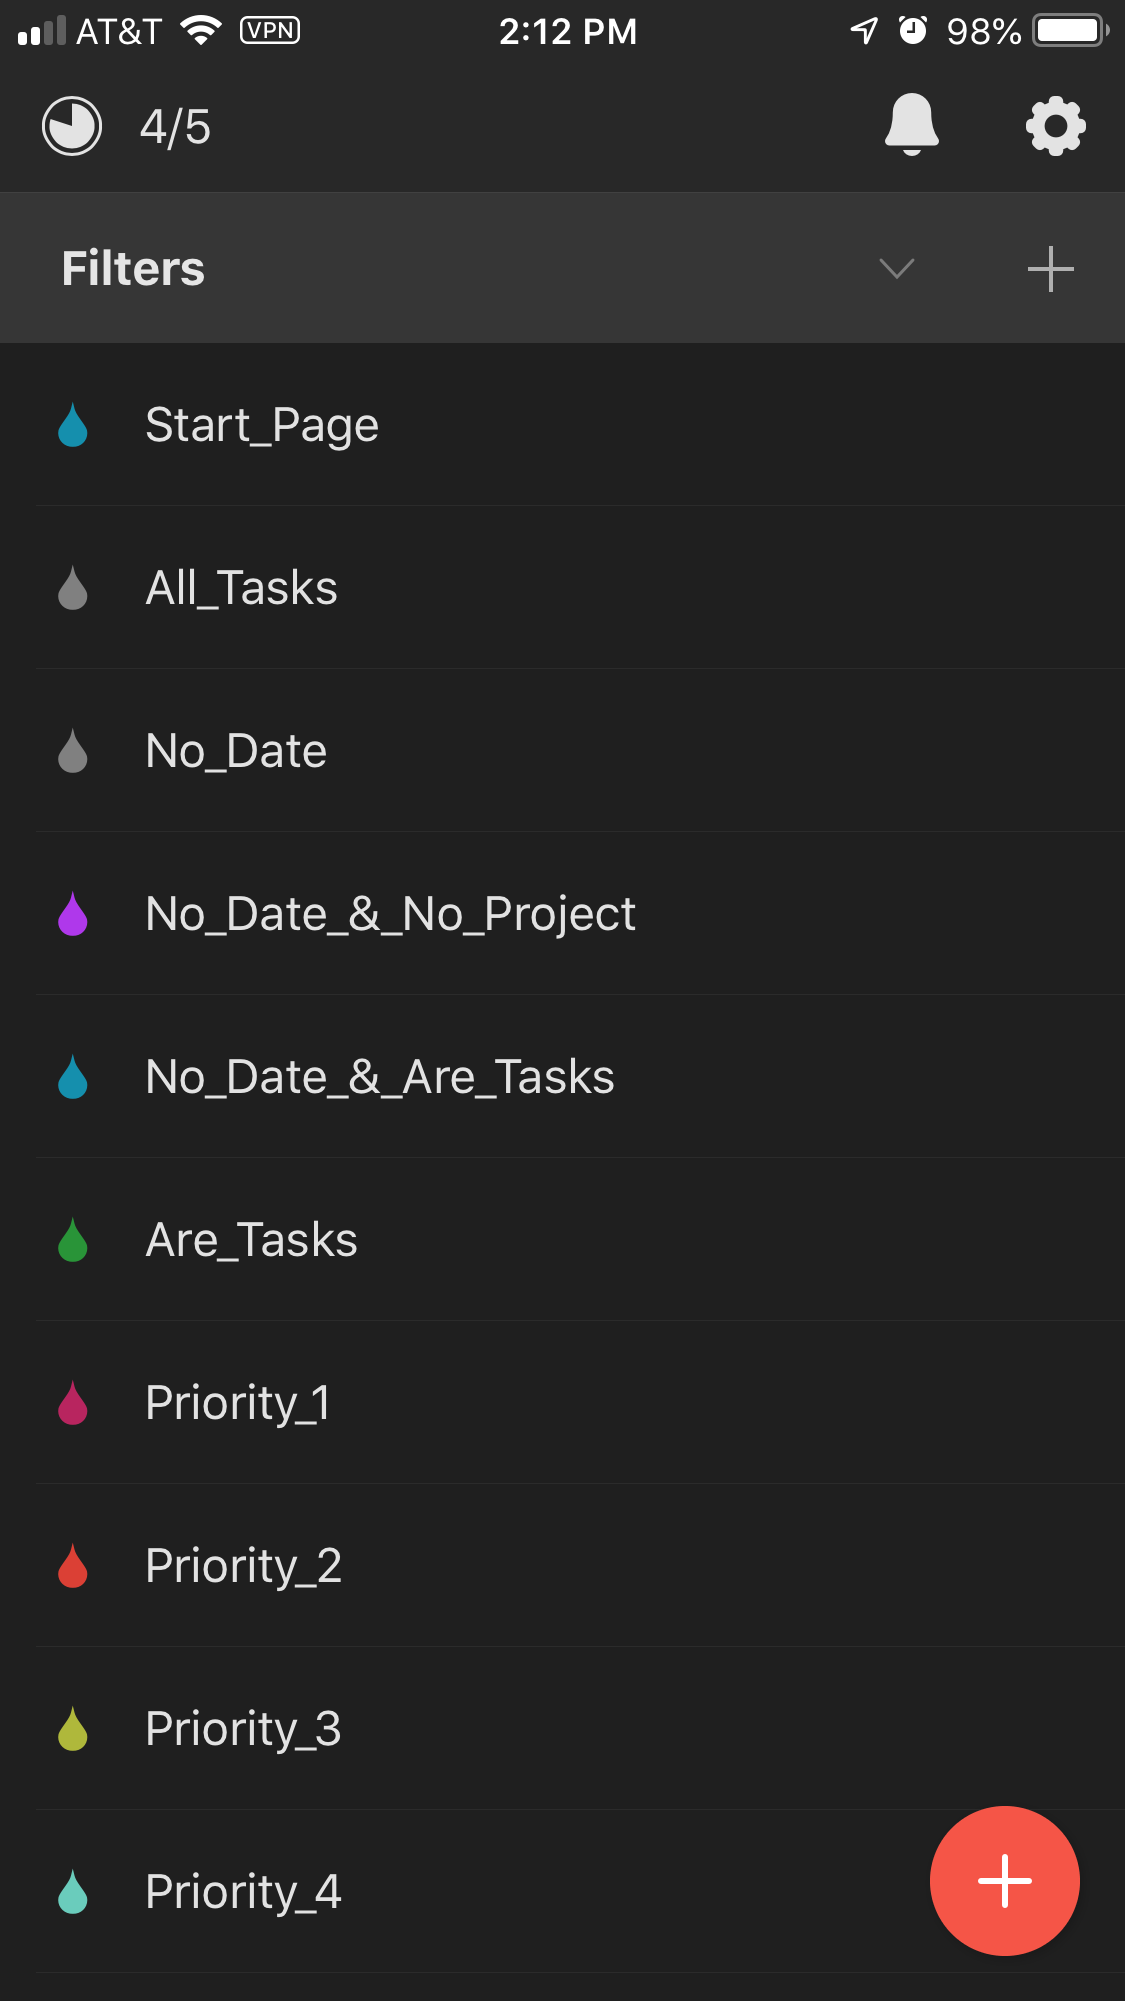The width and height of the screenshot is (1125, 2001).
Task: Tap the crimson drop beside Priority_1
Action: coord(73,1402)
